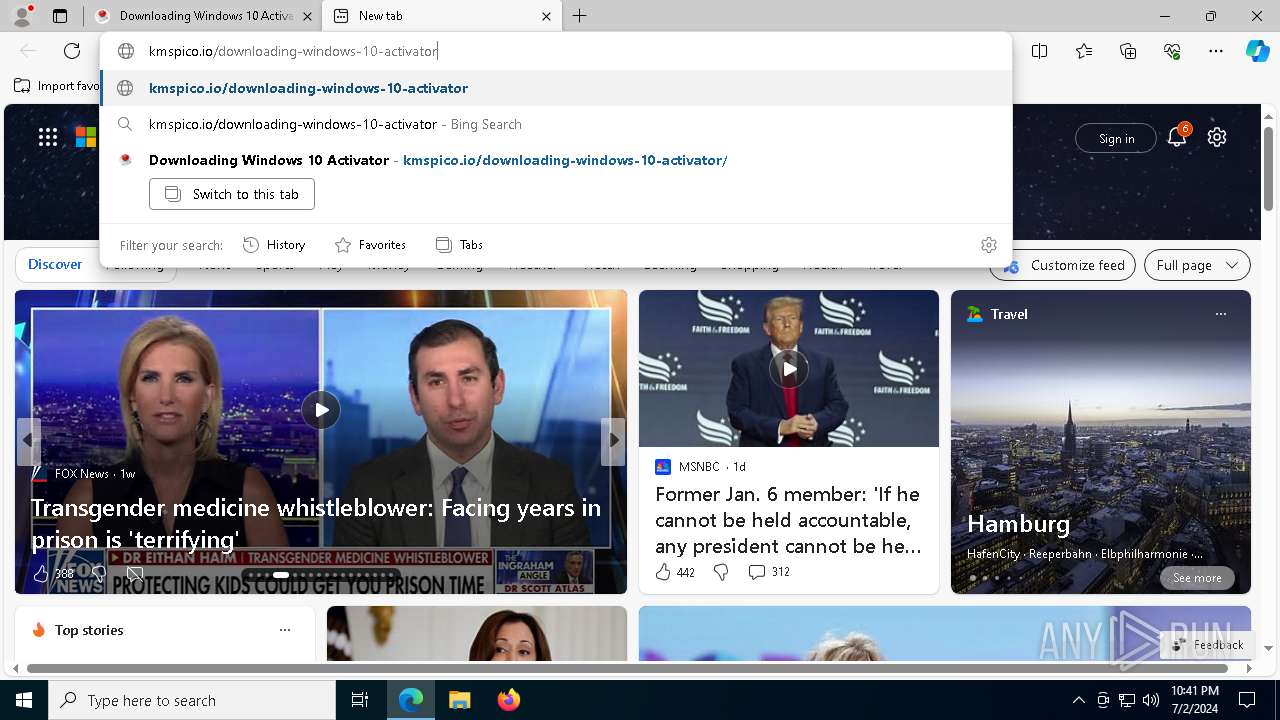Open File Explorer from taskbar
The height and width of the screenshot is (720, 1280).
click(459, 700)
